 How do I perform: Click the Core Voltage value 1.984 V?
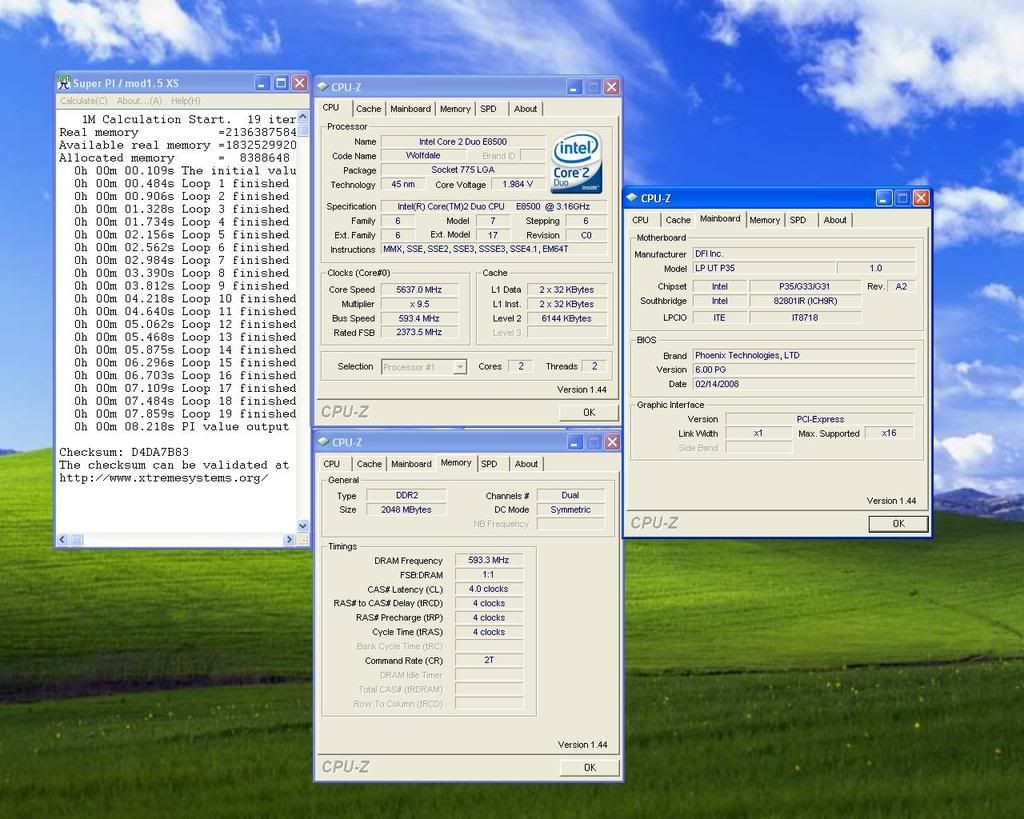coord(517,184)
